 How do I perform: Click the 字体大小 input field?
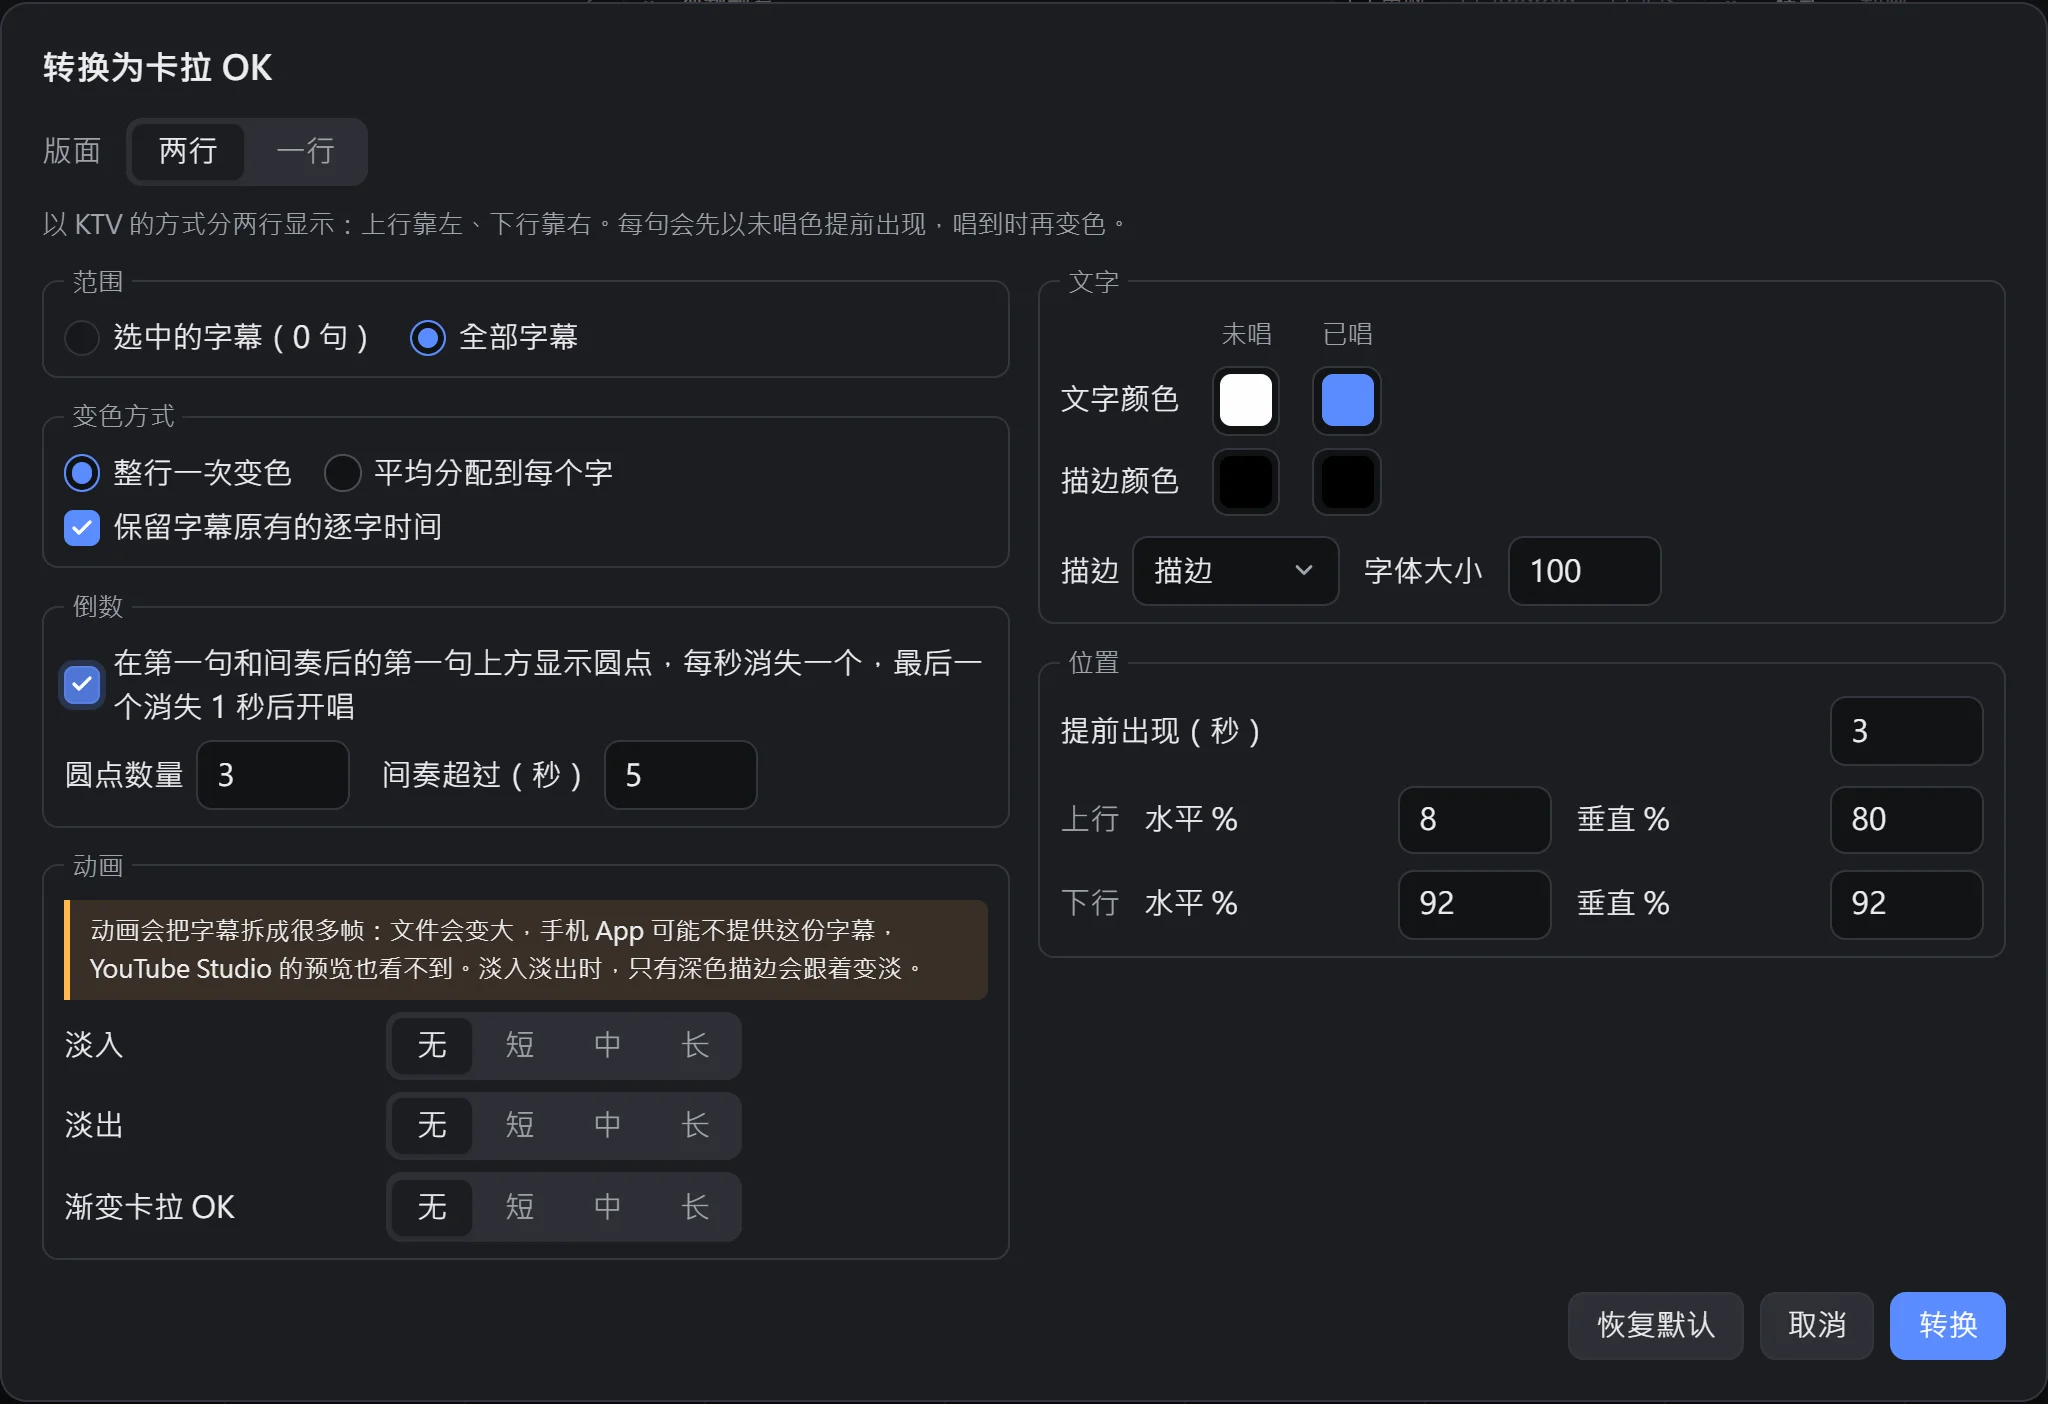(1585, 571)
